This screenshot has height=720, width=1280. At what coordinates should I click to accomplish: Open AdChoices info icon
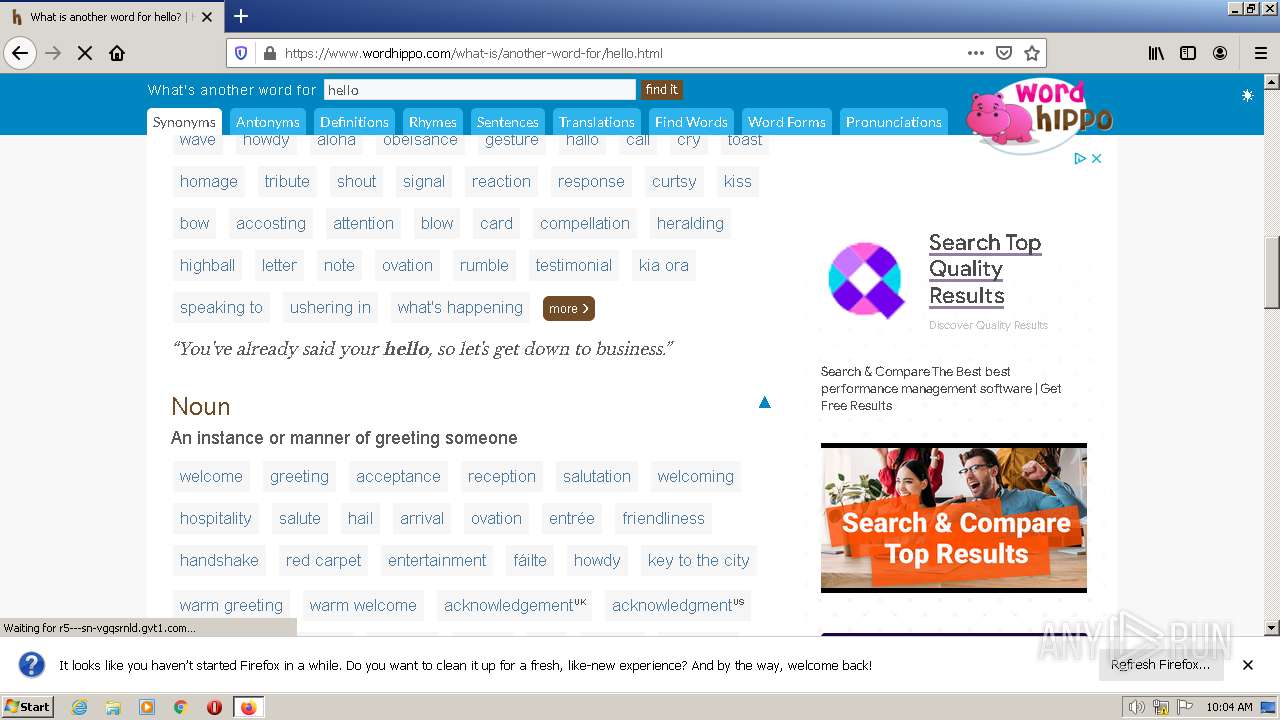point(1080,158)
